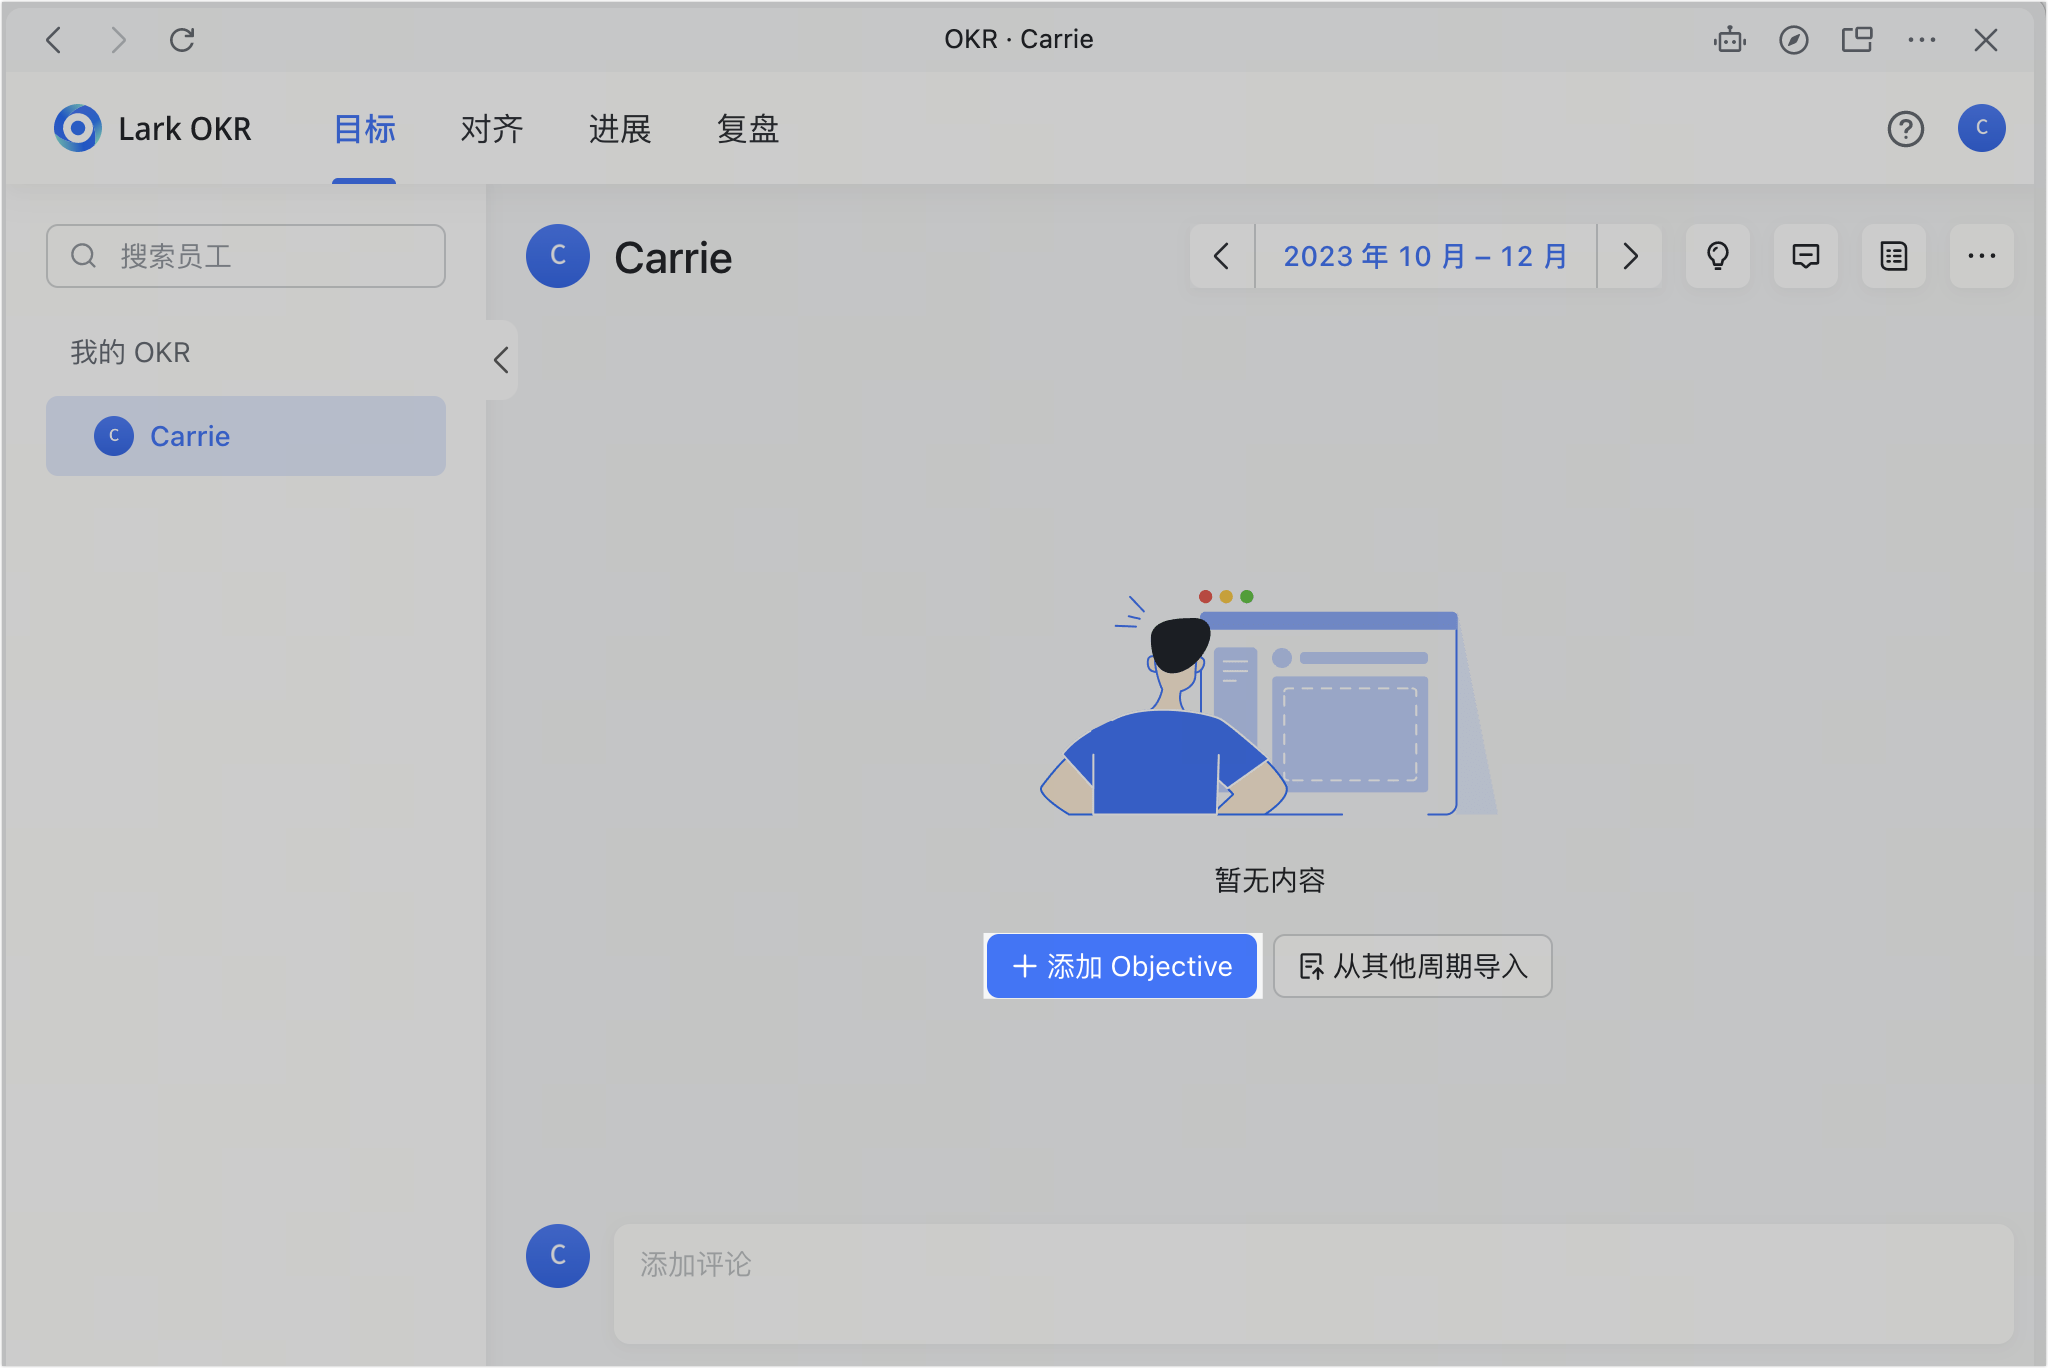Click the 搜索员工 search field
This screenshot has height=1368, width=2048.
pyautogui.click(x=246, y=256)
